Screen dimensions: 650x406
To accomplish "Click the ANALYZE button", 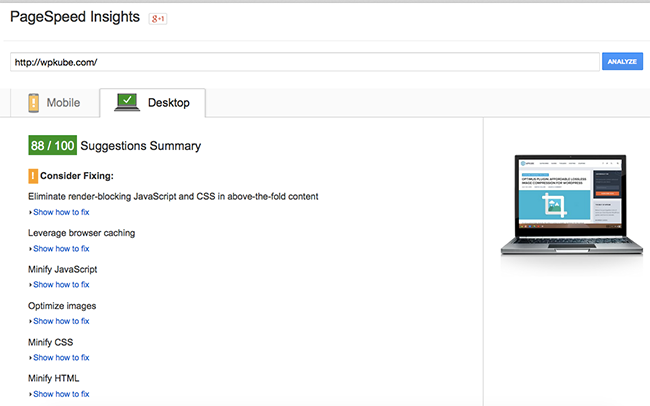I will [x=622, y=61].
